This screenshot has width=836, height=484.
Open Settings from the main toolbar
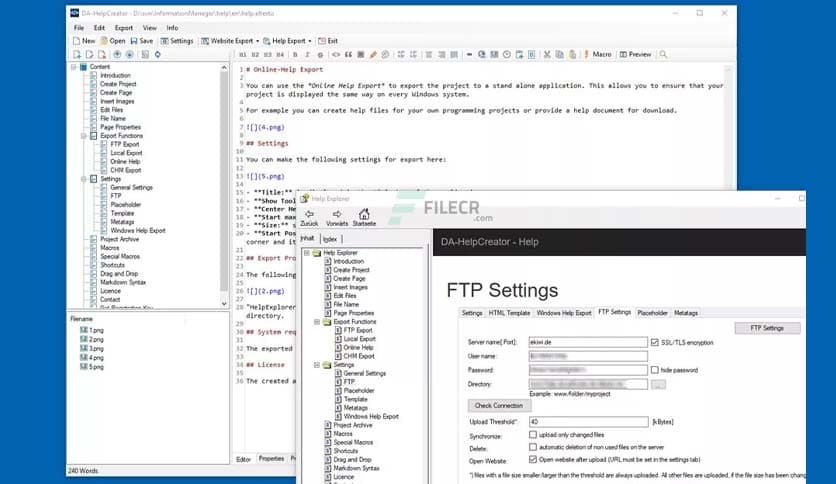[x=177, y=41]
